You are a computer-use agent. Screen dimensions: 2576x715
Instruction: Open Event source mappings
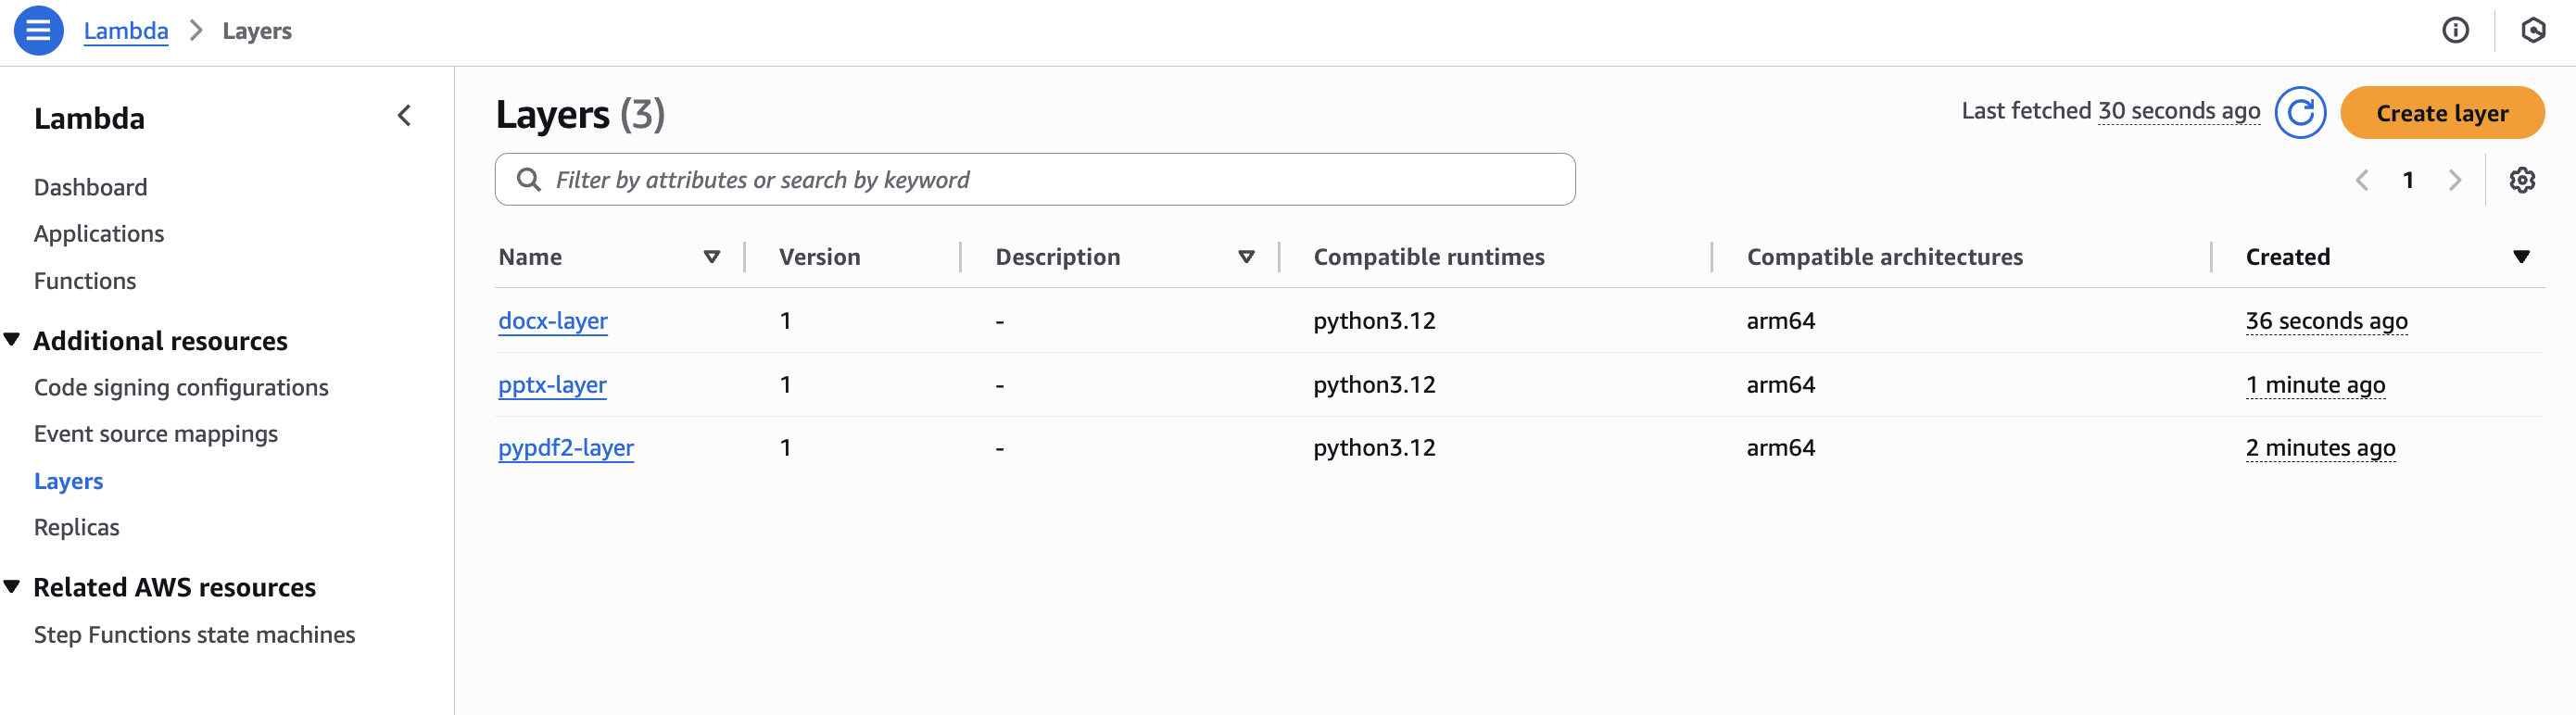pos(156,434)
